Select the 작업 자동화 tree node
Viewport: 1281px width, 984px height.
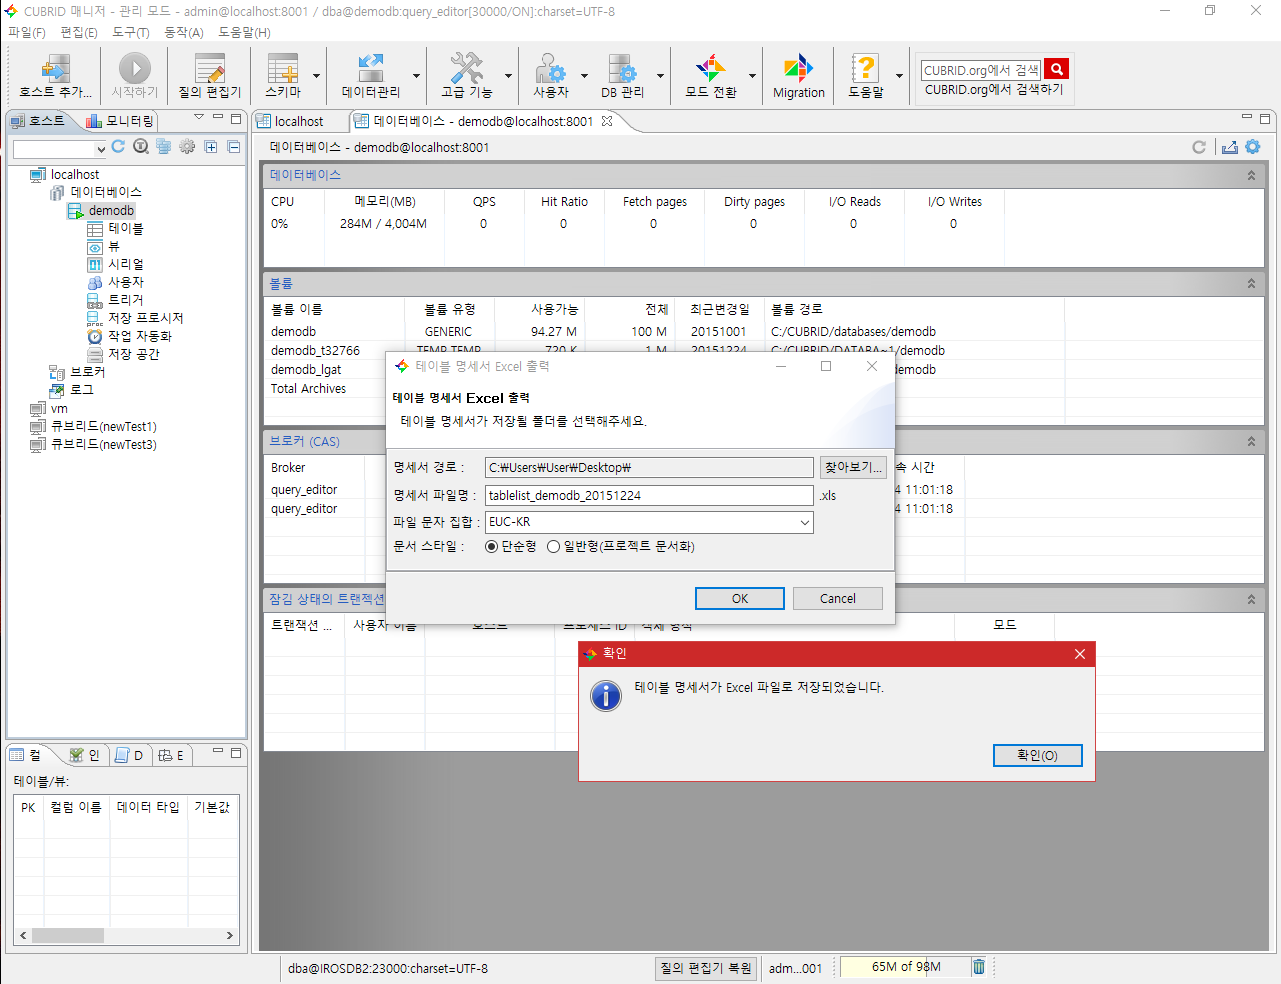[140, 336]
